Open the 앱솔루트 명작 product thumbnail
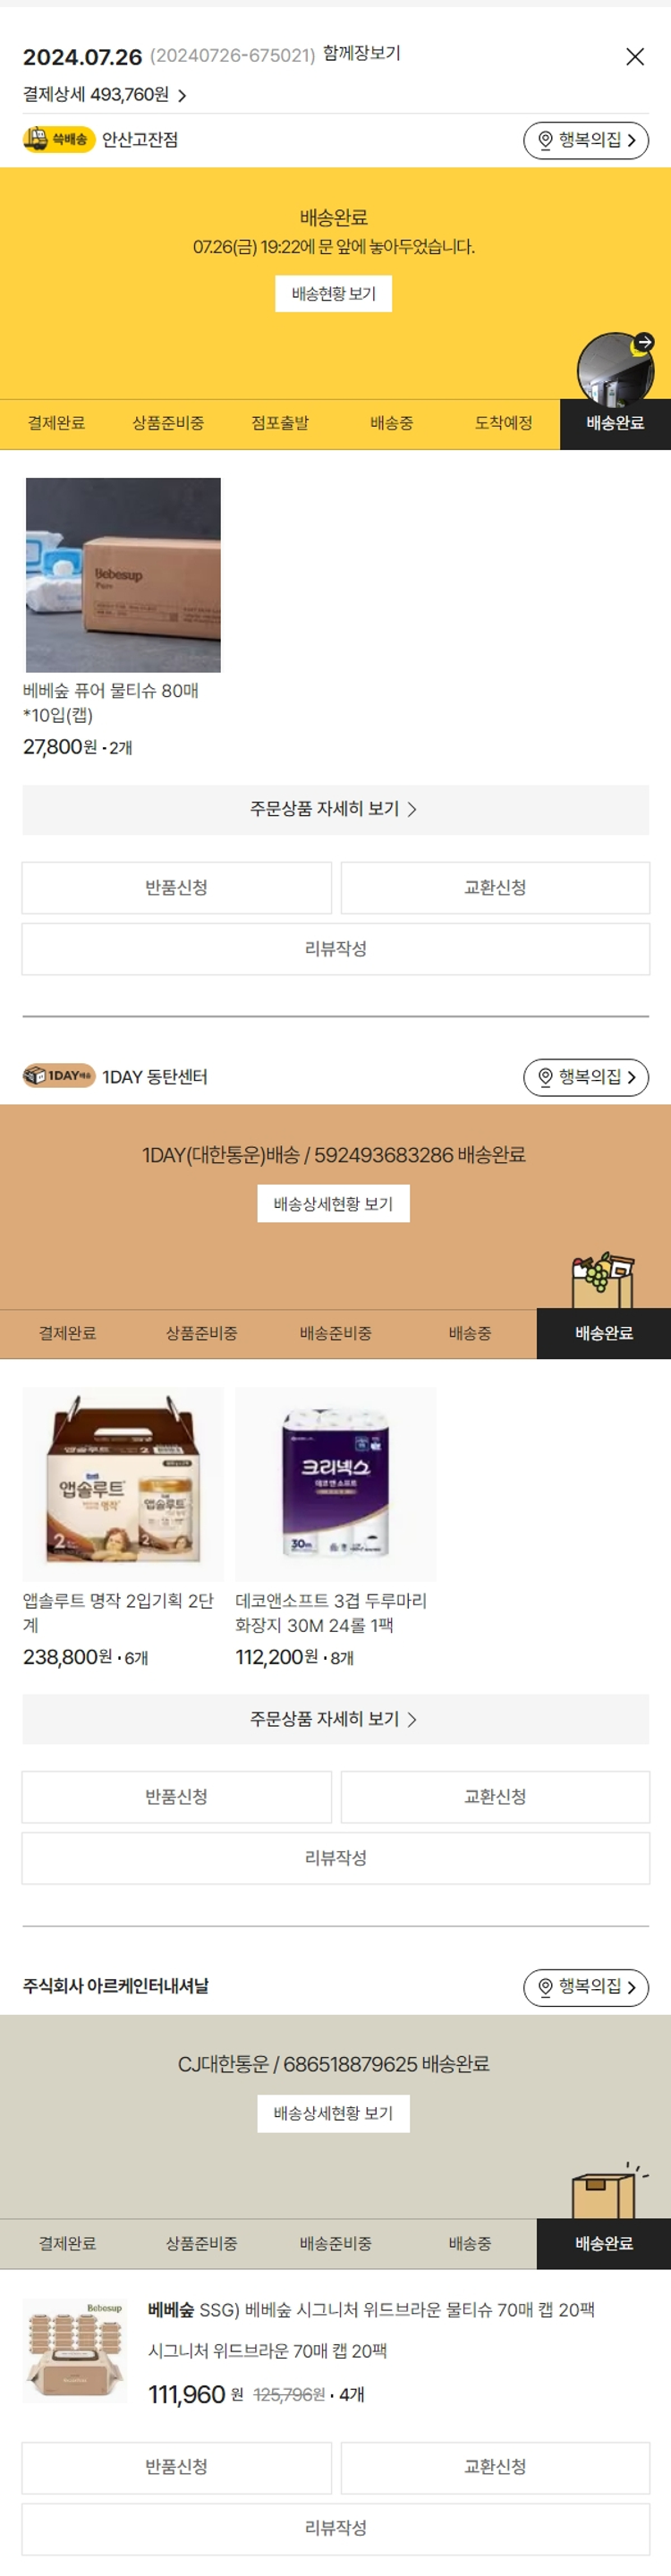The height and width of the screenshot is (2576, 671). 123,1484
